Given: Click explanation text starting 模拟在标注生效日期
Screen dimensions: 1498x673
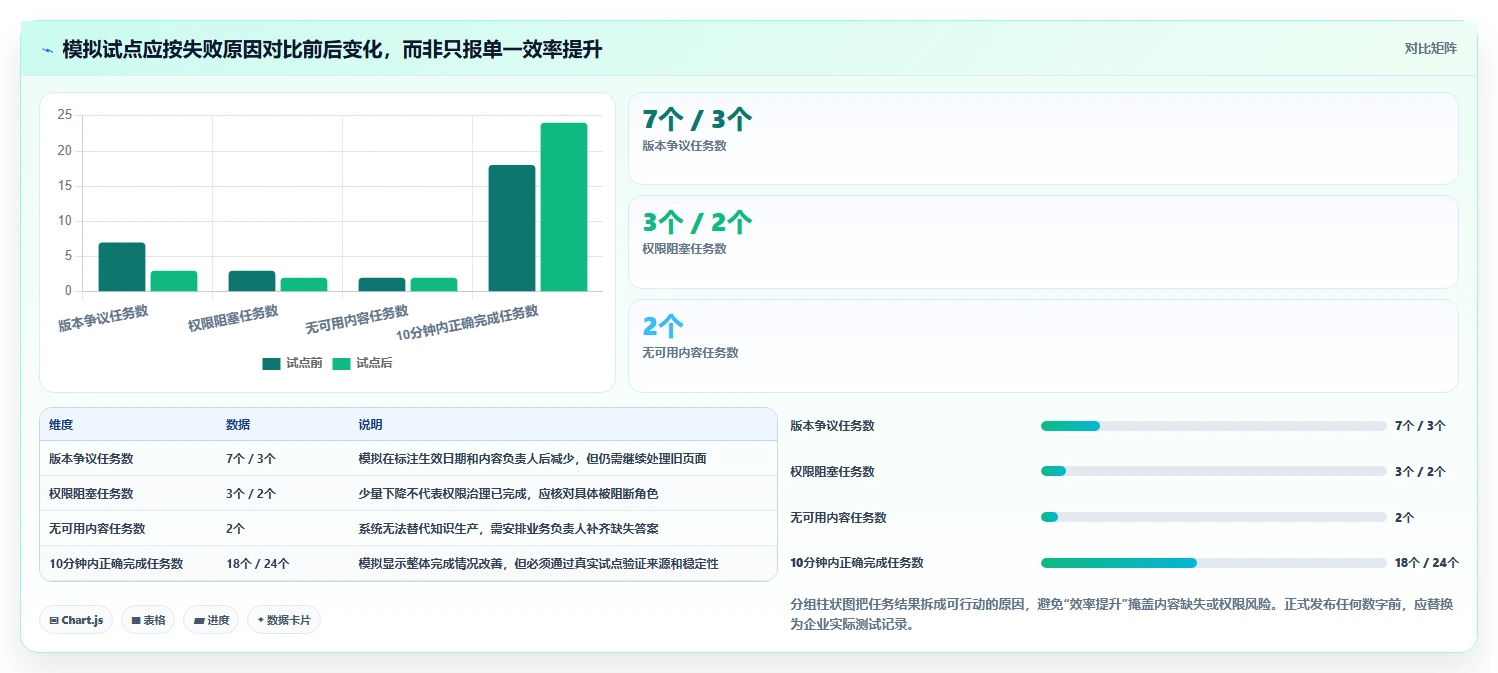Looking at the screenshot, I should click(532, 459).
